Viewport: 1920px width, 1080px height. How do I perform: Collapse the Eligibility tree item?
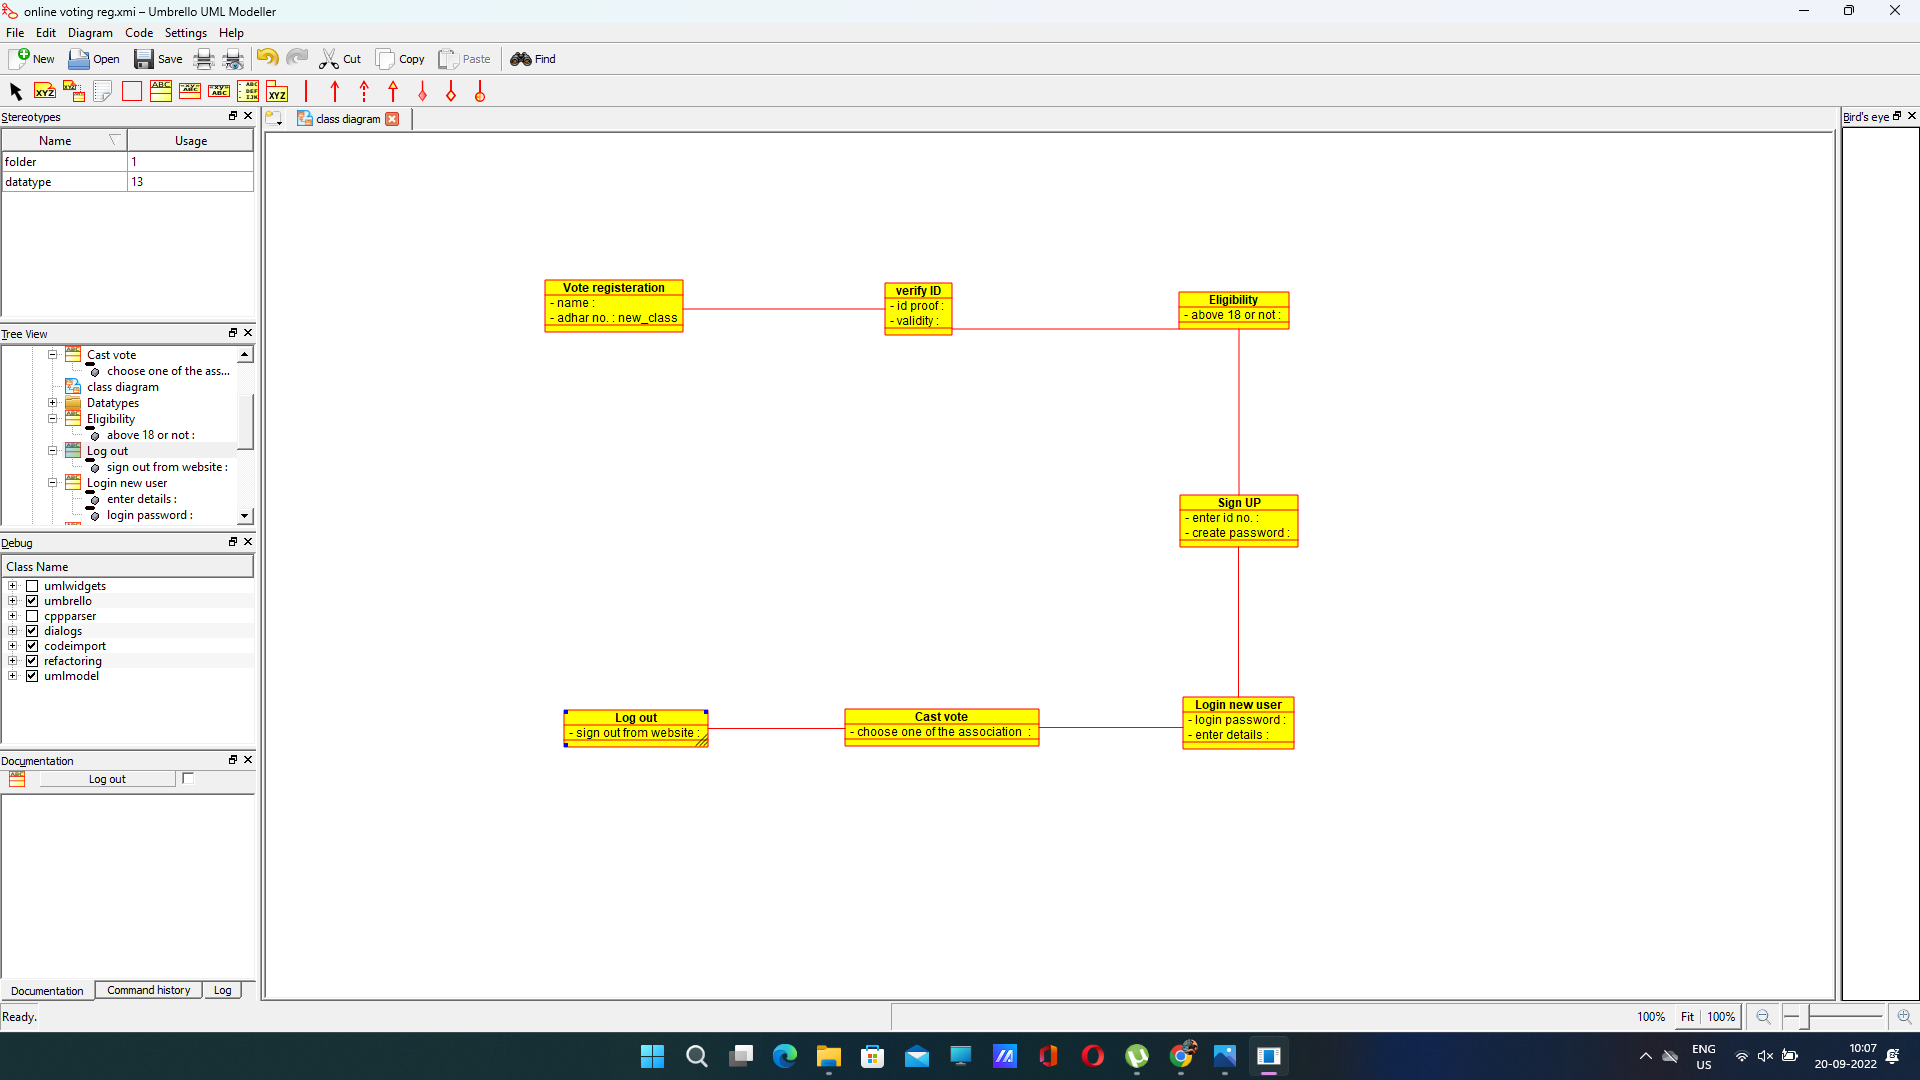(52, 418)
